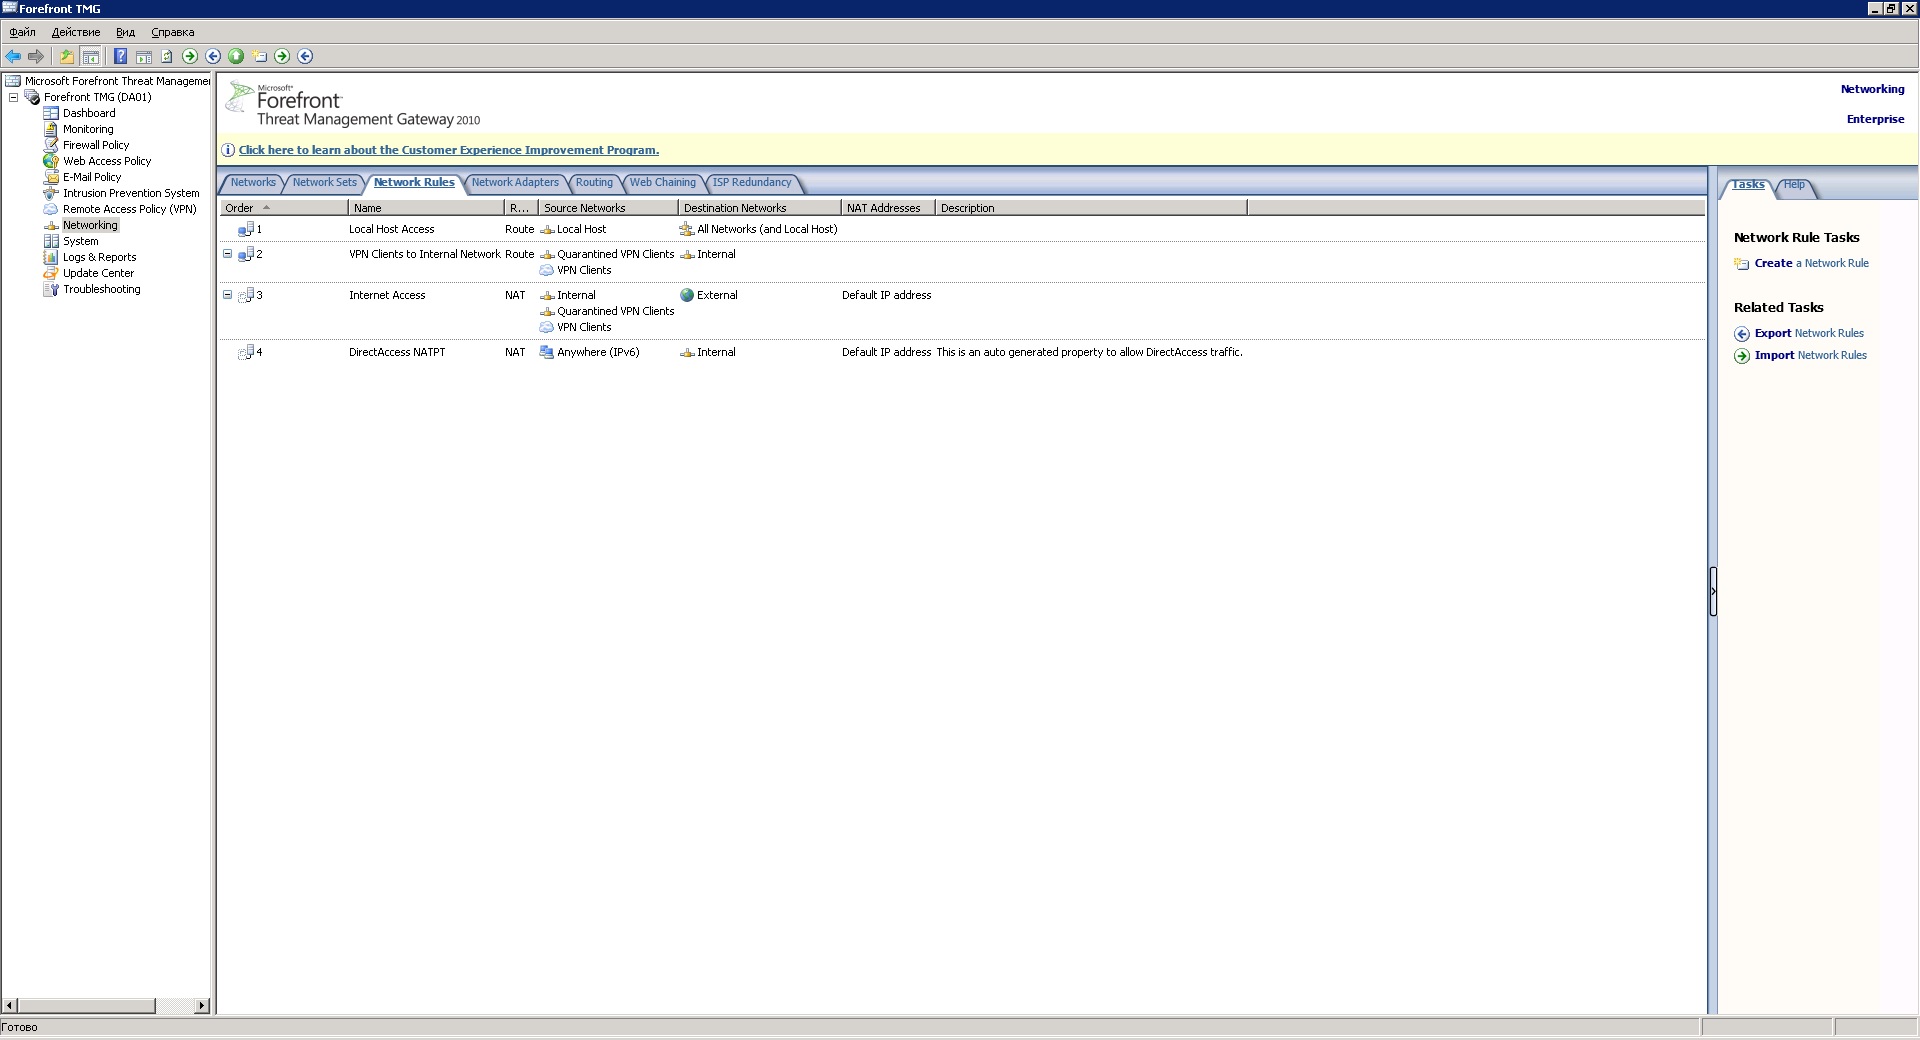Click Import Network Rules link
The image size is (1920, 1040).
tap(1810, 355)
